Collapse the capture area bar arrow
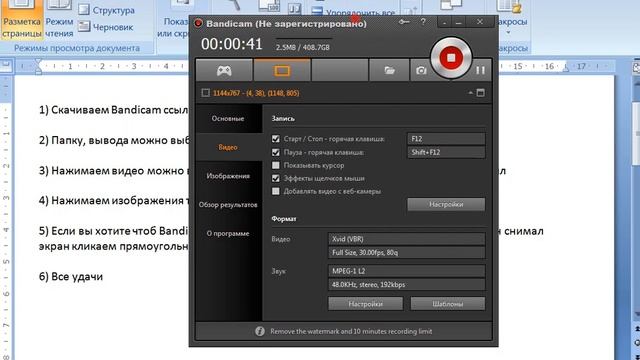Viewport: 640px width, 360px height. 471,93
